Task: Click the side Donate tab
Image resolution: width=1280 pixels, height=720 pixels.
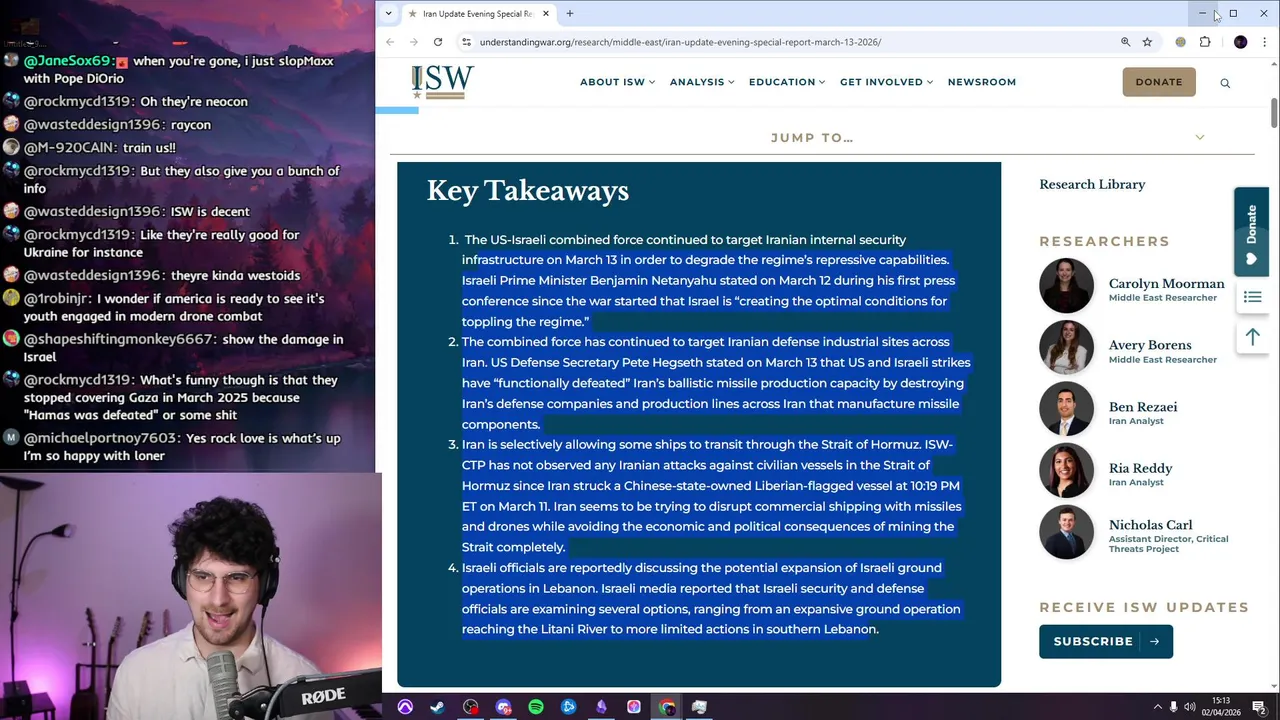Action: point(1251,231)
